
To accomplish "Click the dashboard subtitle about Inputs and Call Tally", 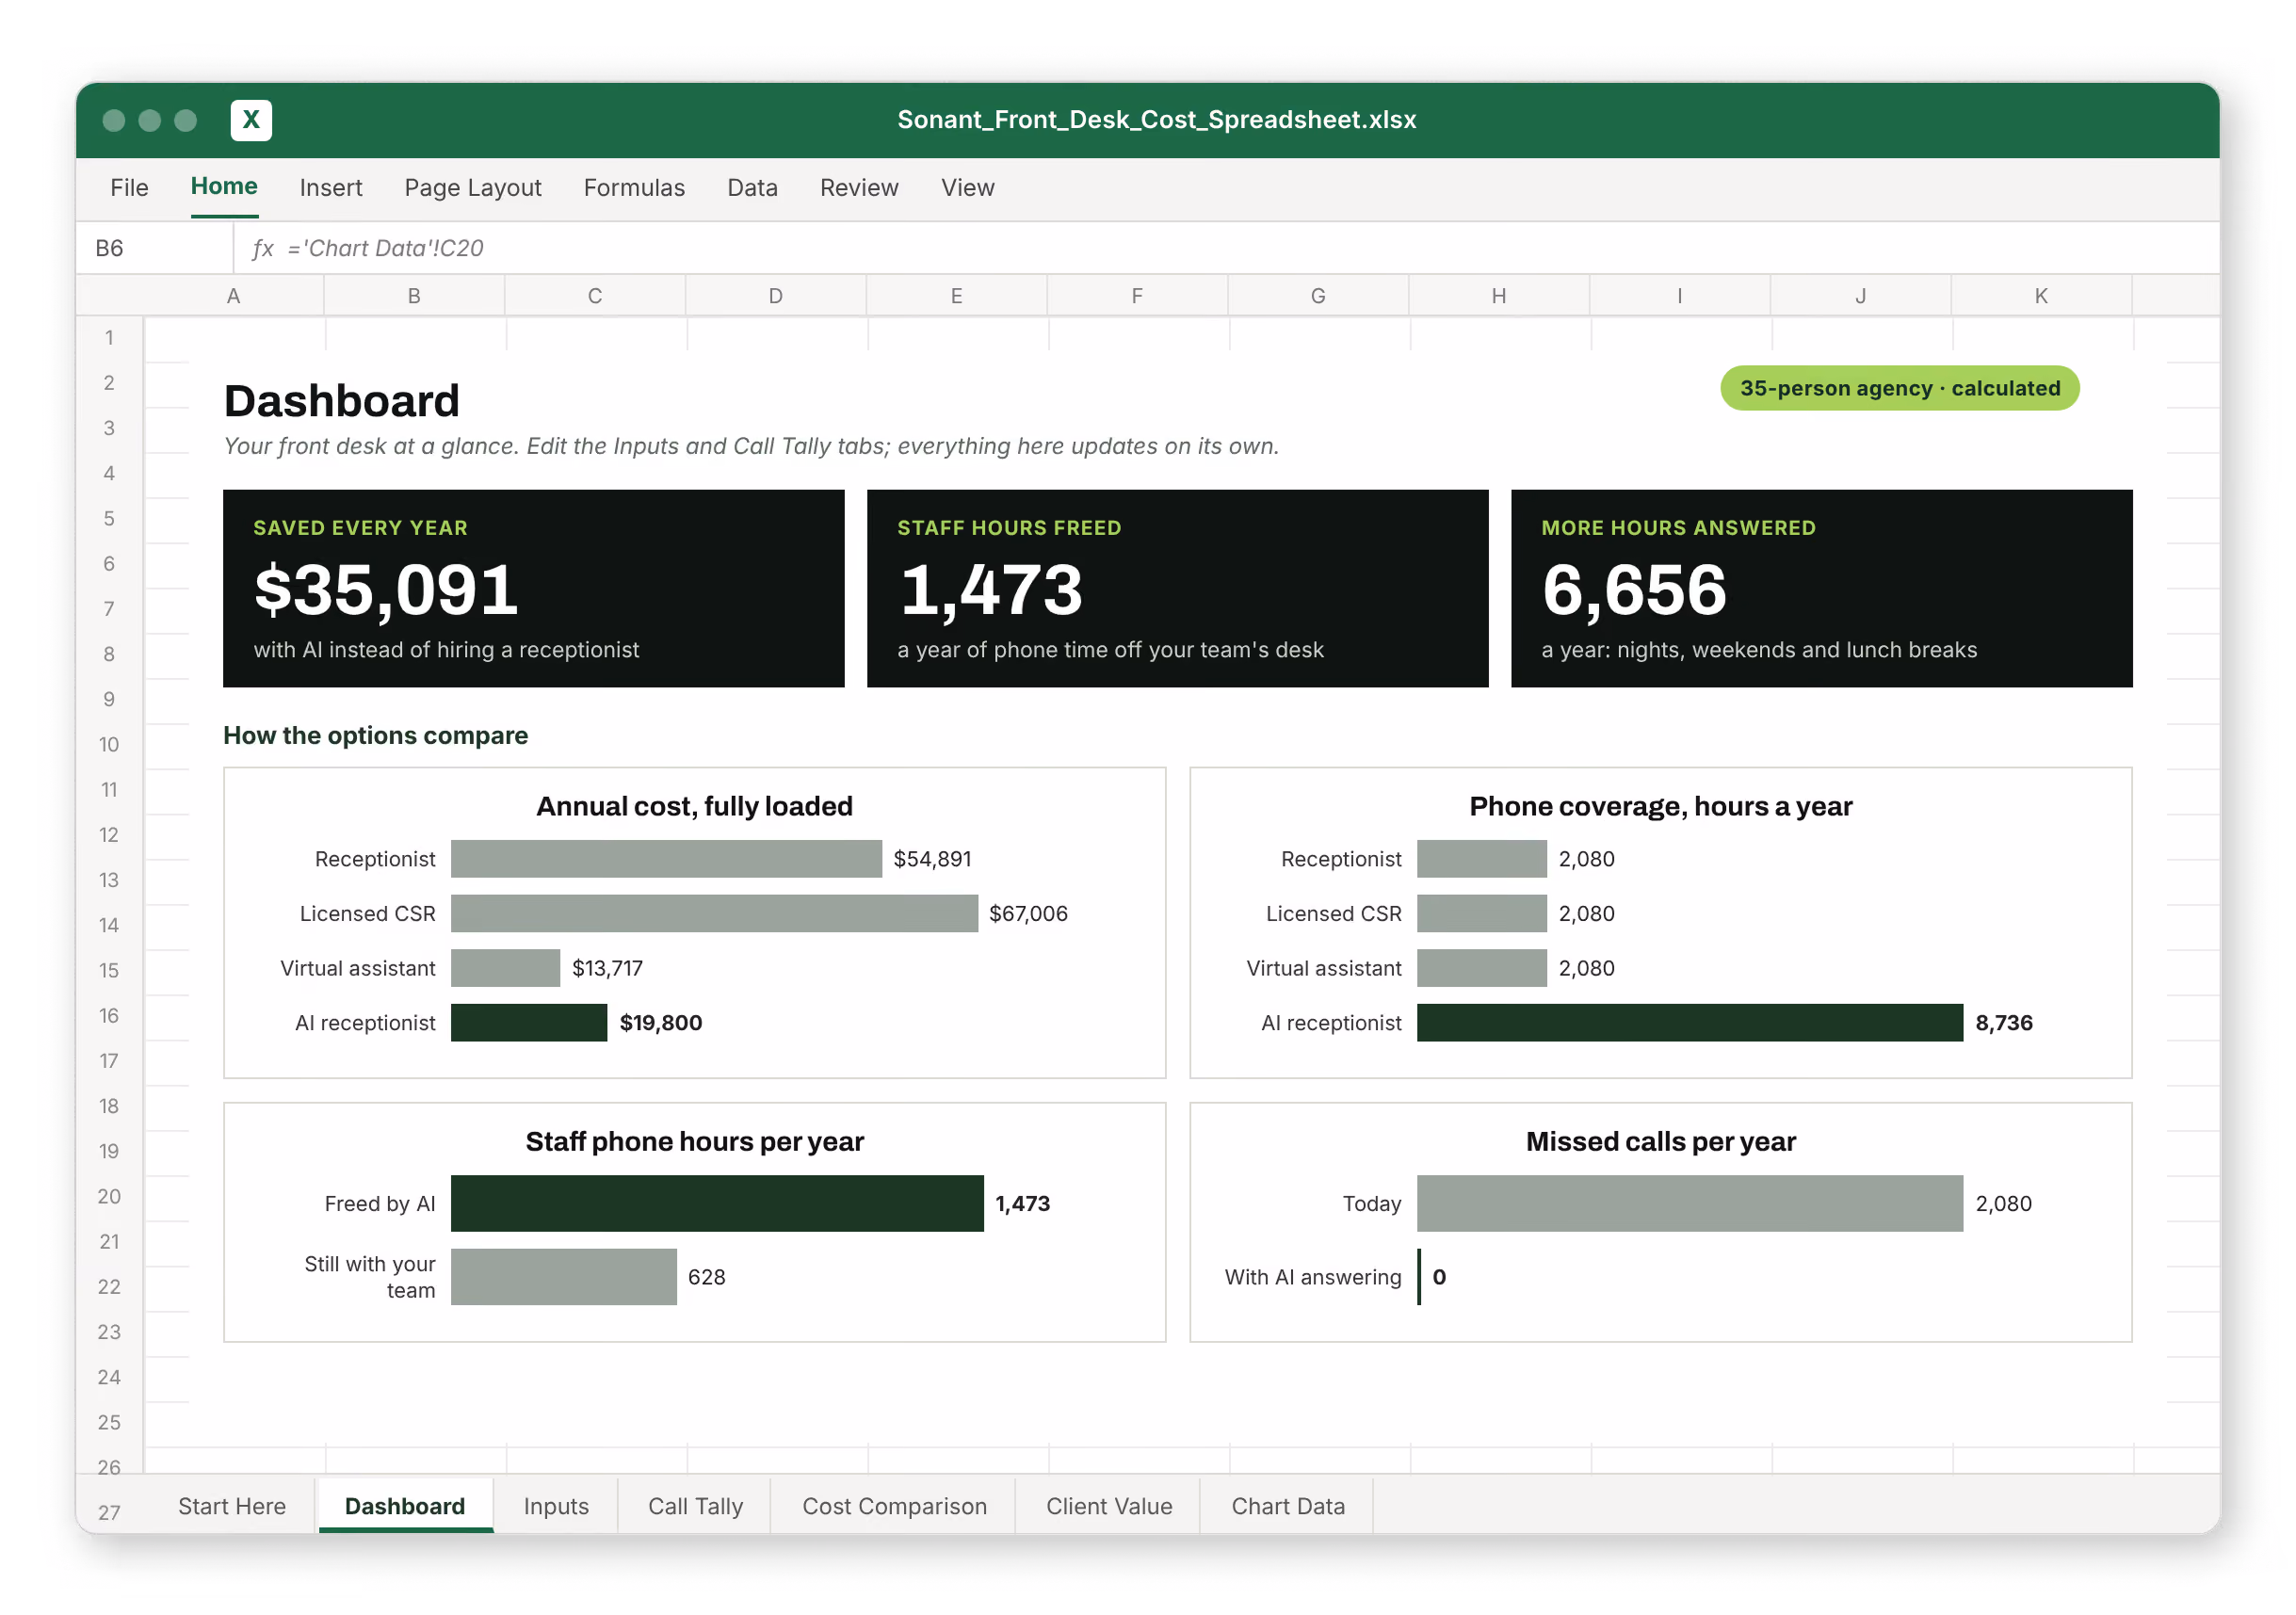I will tap(751, 446).
